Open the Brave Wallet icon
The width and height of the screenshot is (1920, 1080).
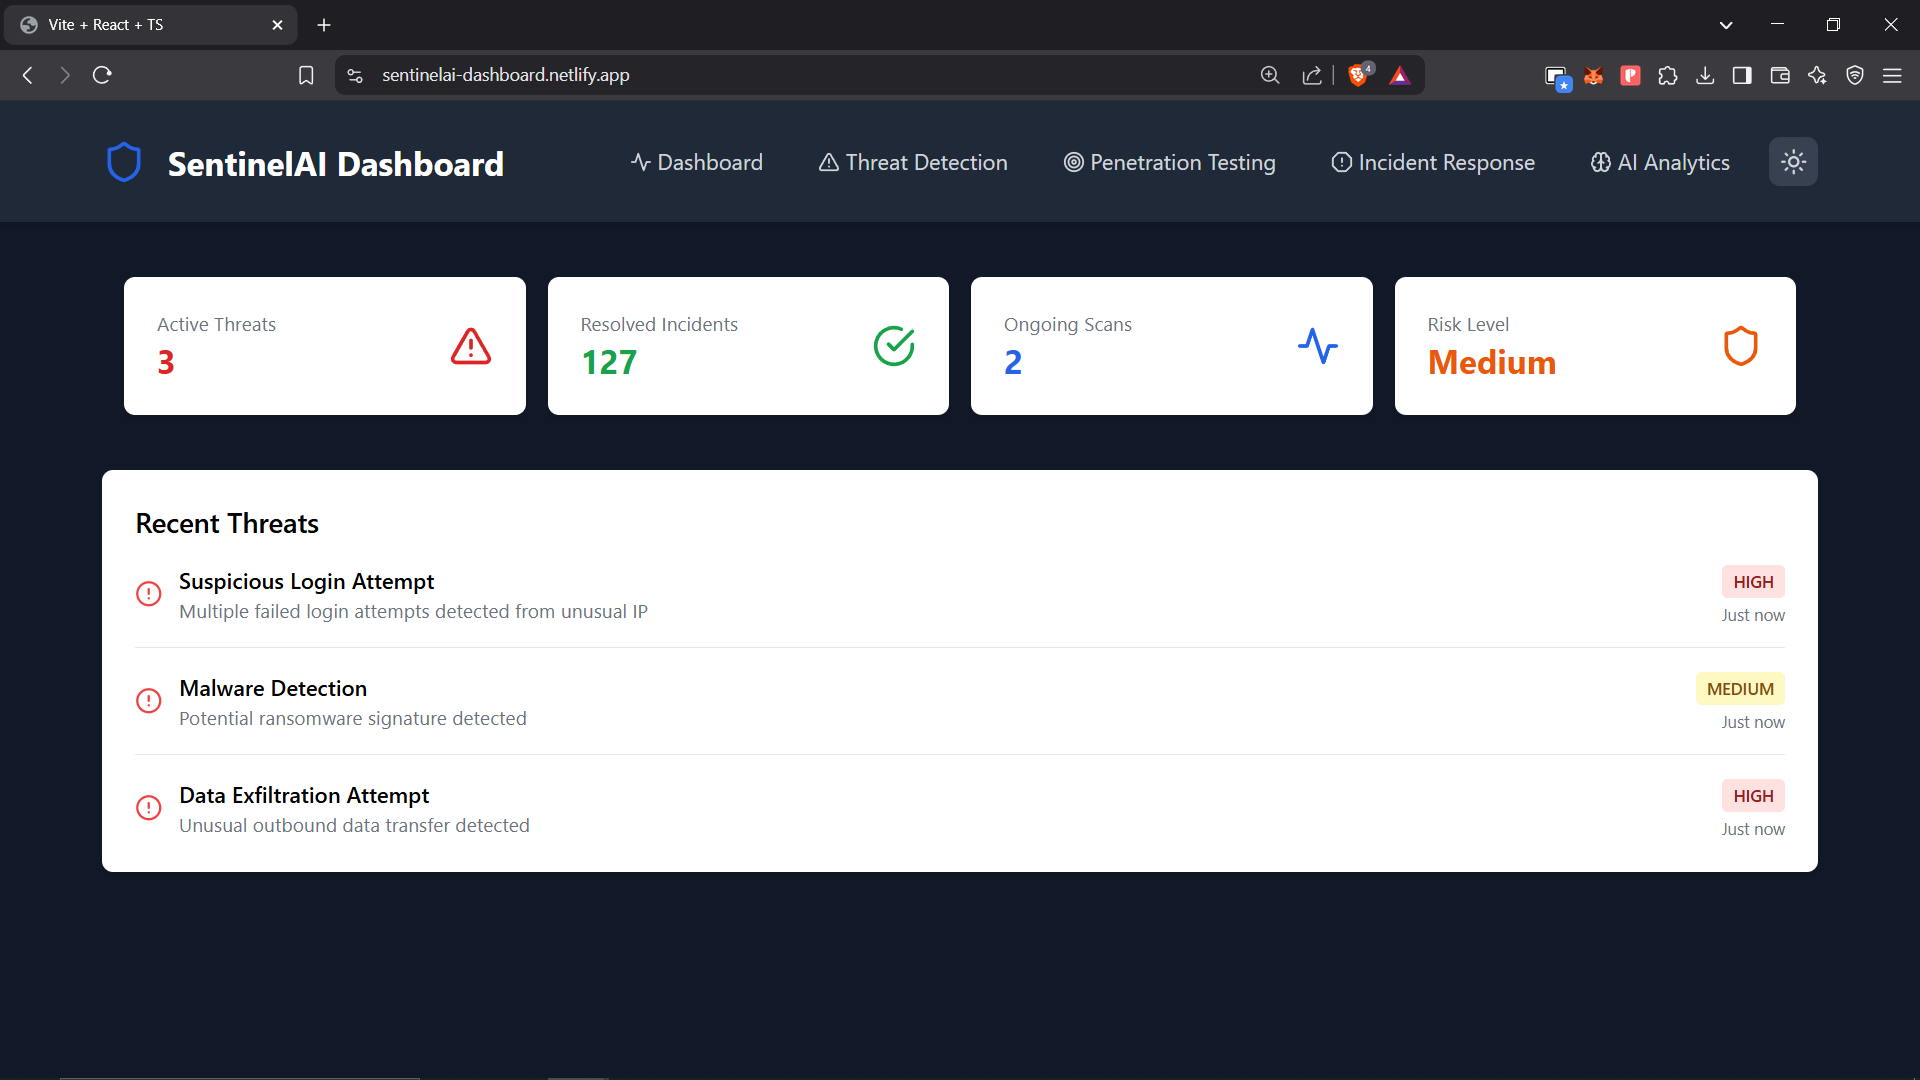[1780, 75]
